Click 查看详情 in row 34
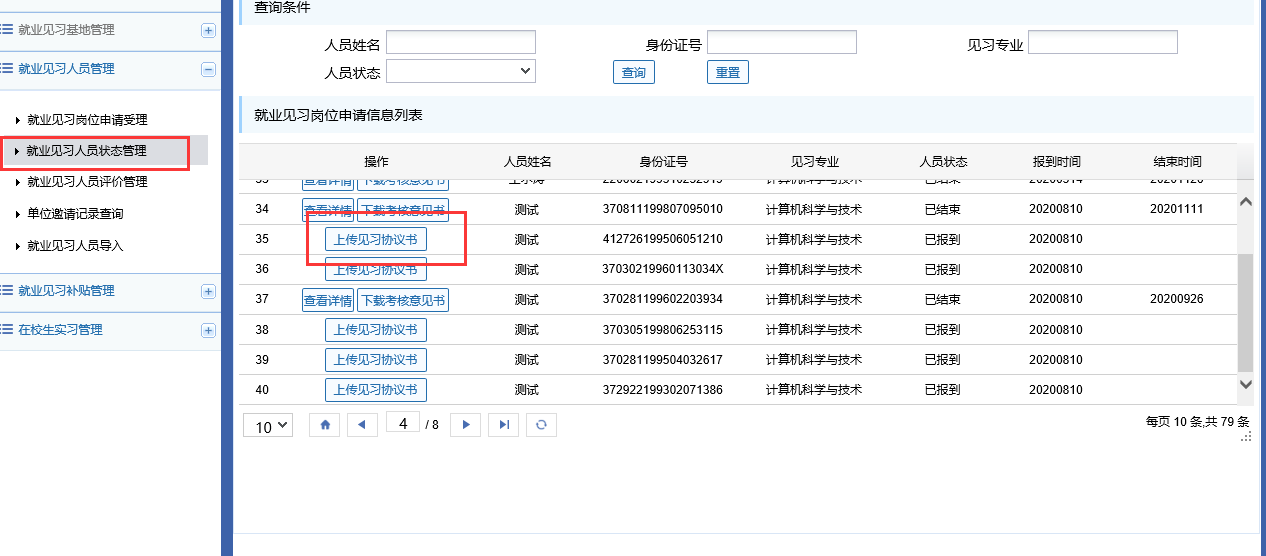 [x=328, y=210]
